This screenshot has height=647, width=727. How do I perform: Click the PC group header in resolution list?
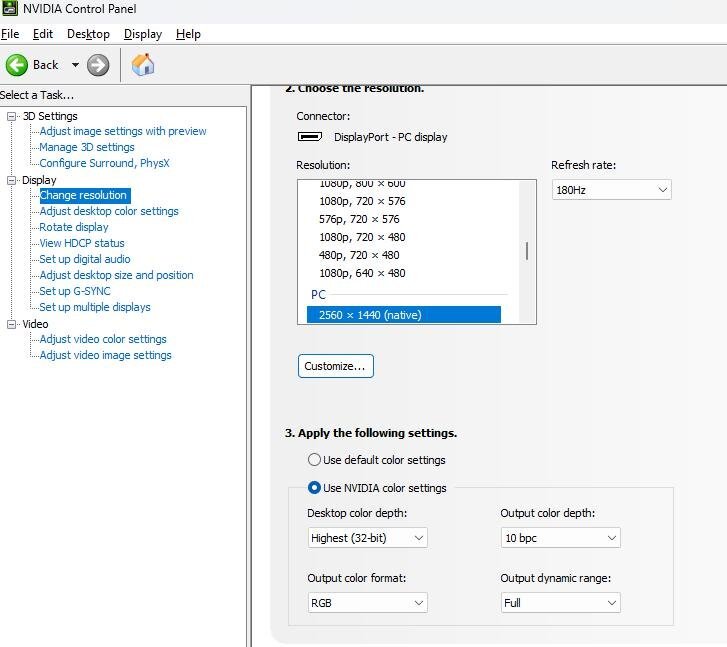[x=318, y=295]
